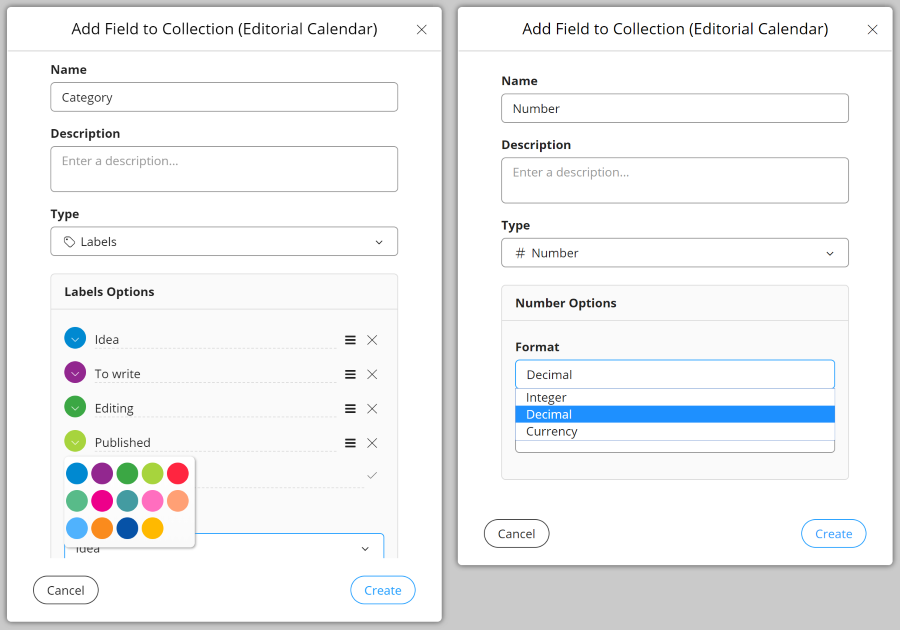Remove the To write label option

coord(372,375)
